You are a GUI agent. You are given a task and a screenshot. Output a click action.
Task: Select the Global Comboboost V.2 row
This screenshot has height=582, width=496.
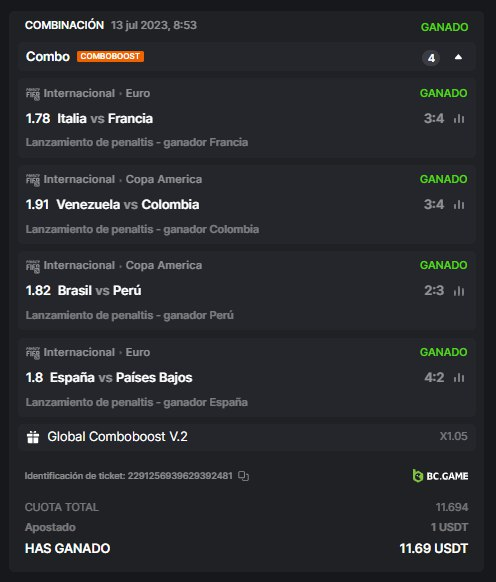tap(247, 437)
